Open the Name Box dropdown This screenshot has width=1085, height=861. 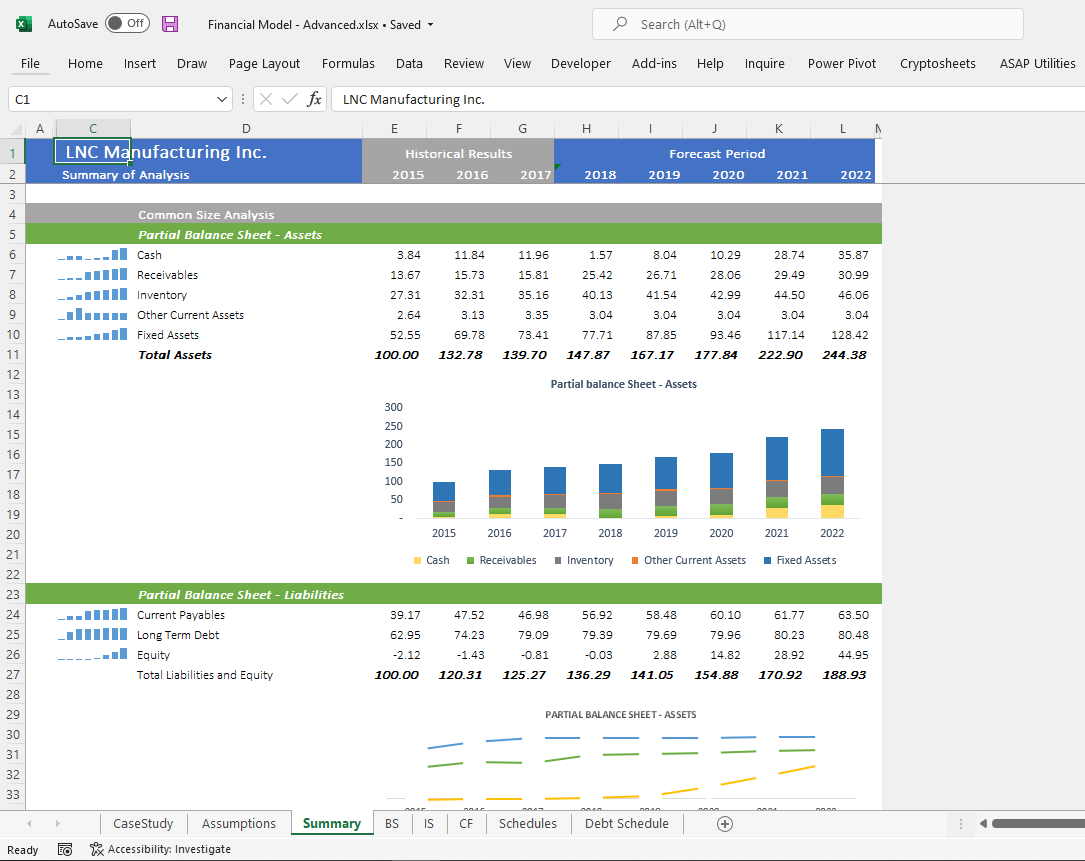(x=221, y=99)
